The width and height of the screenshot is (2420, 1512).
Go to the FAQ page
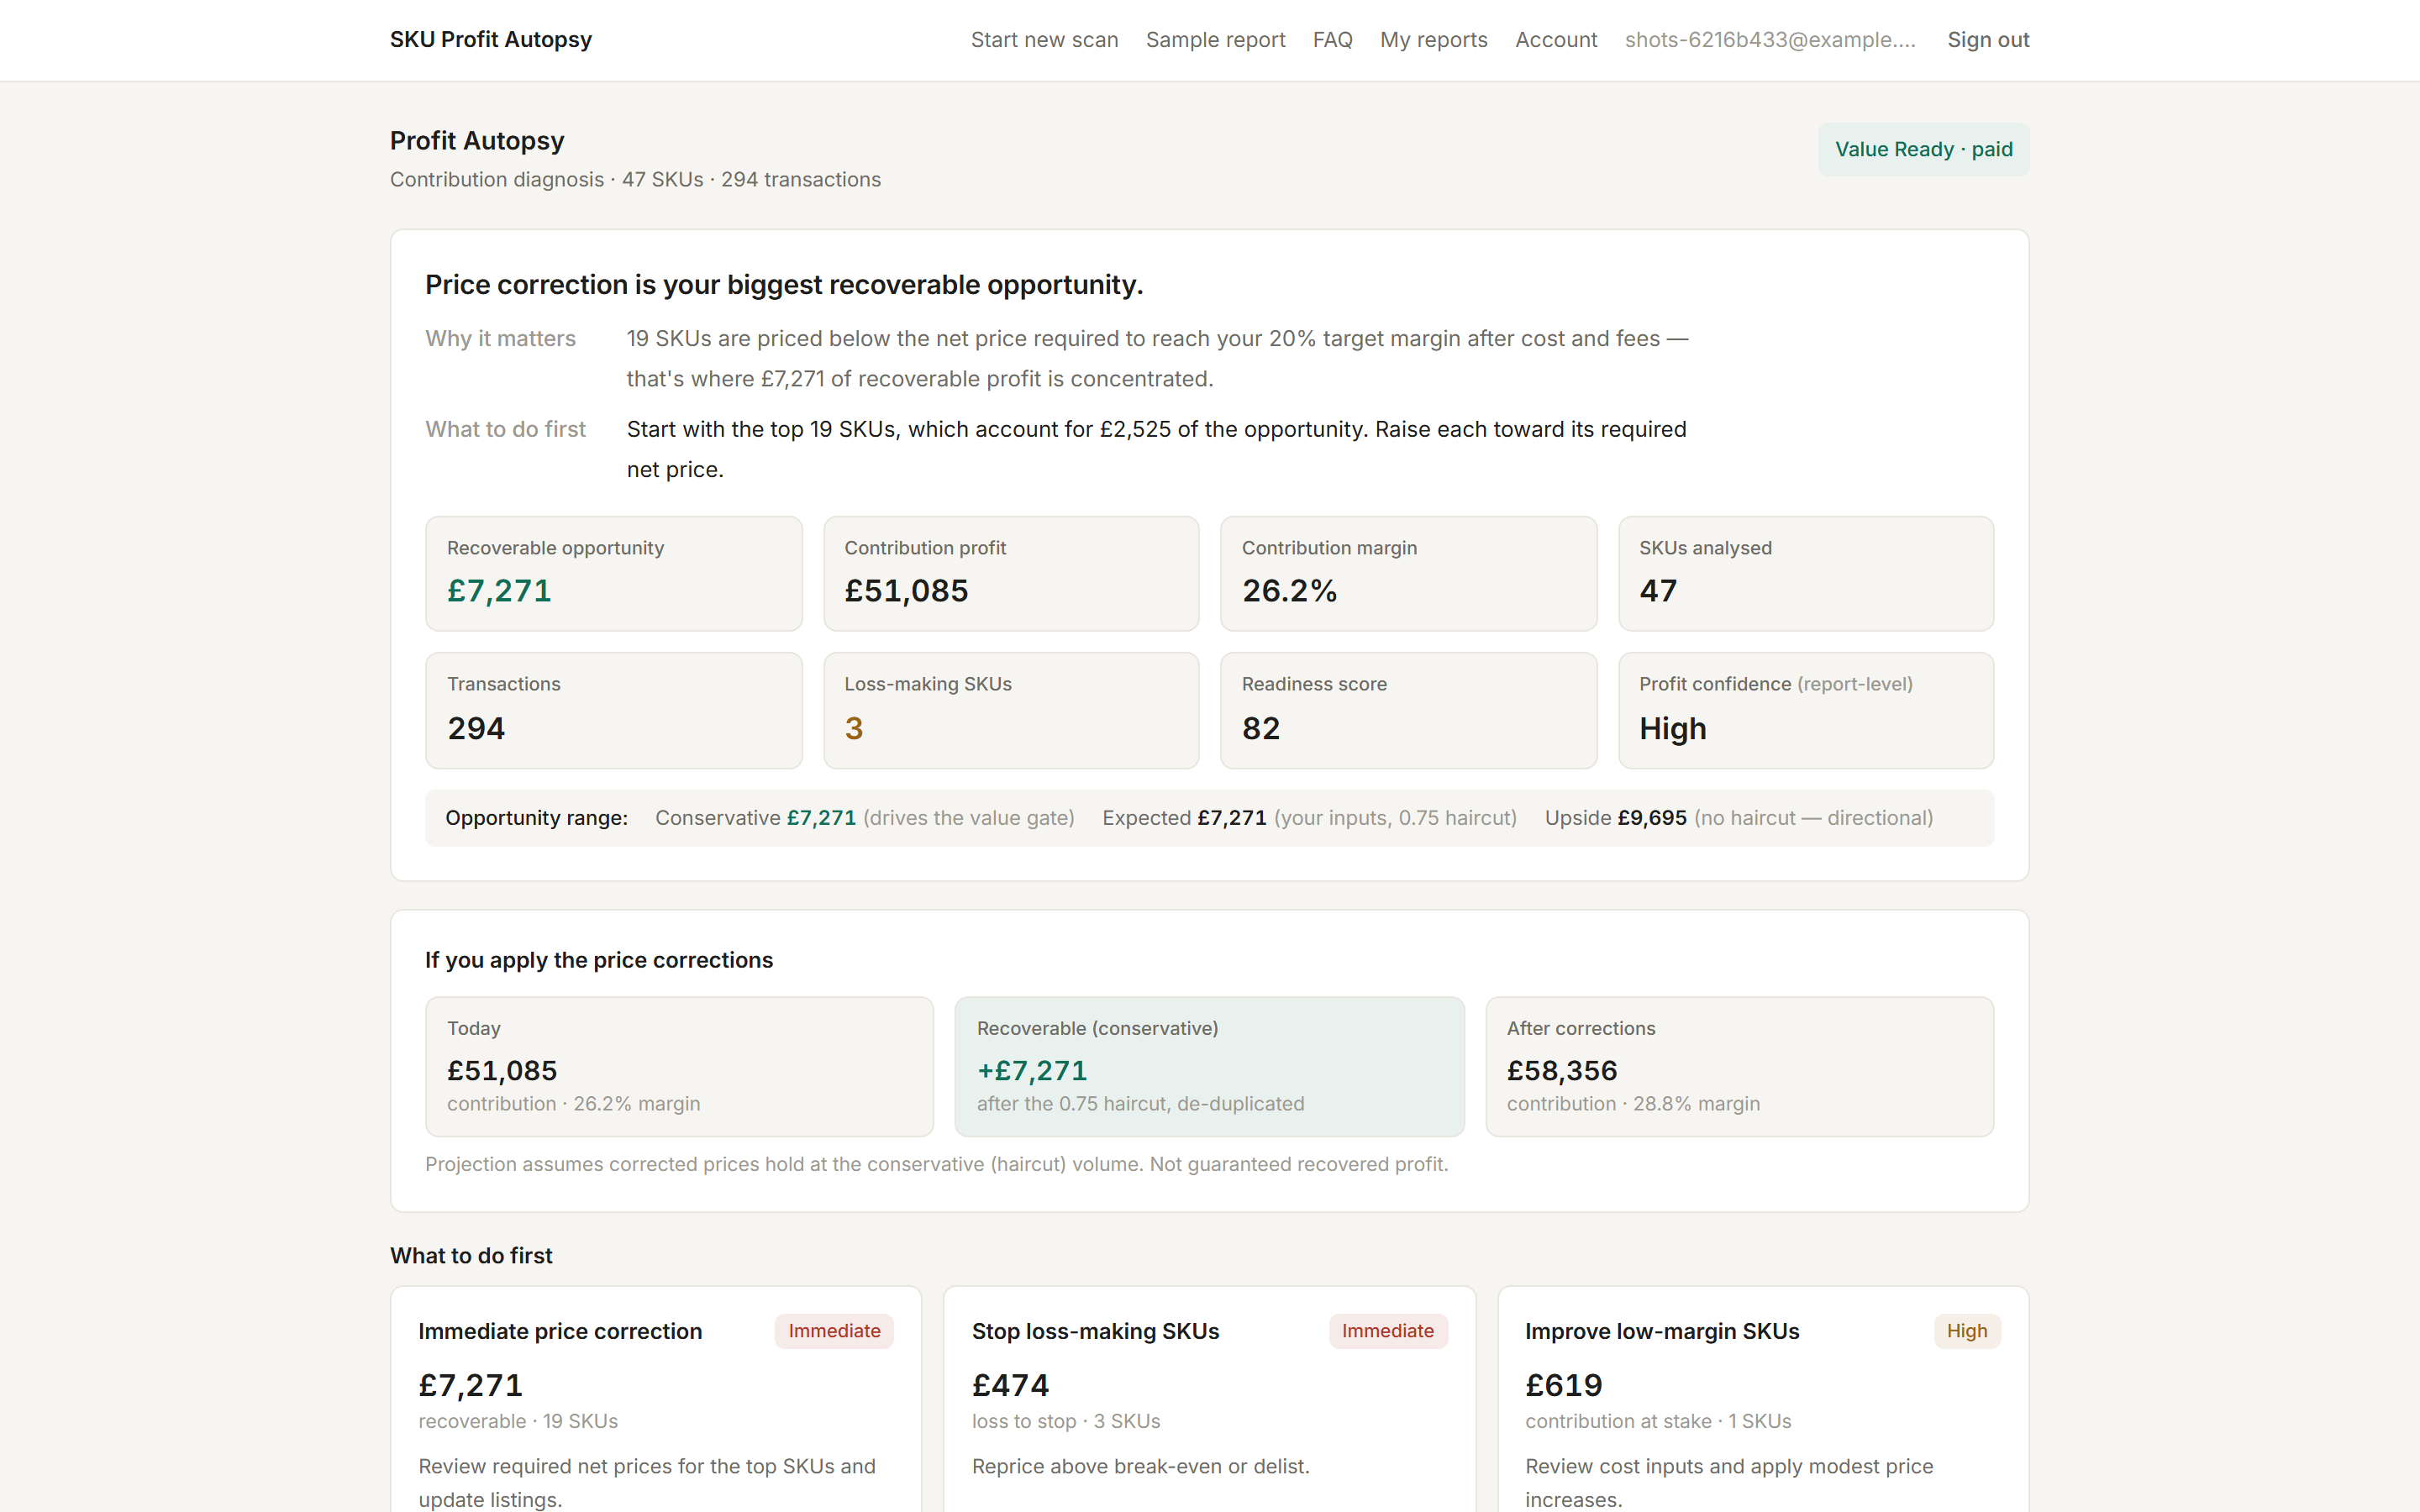[1332, 40]
